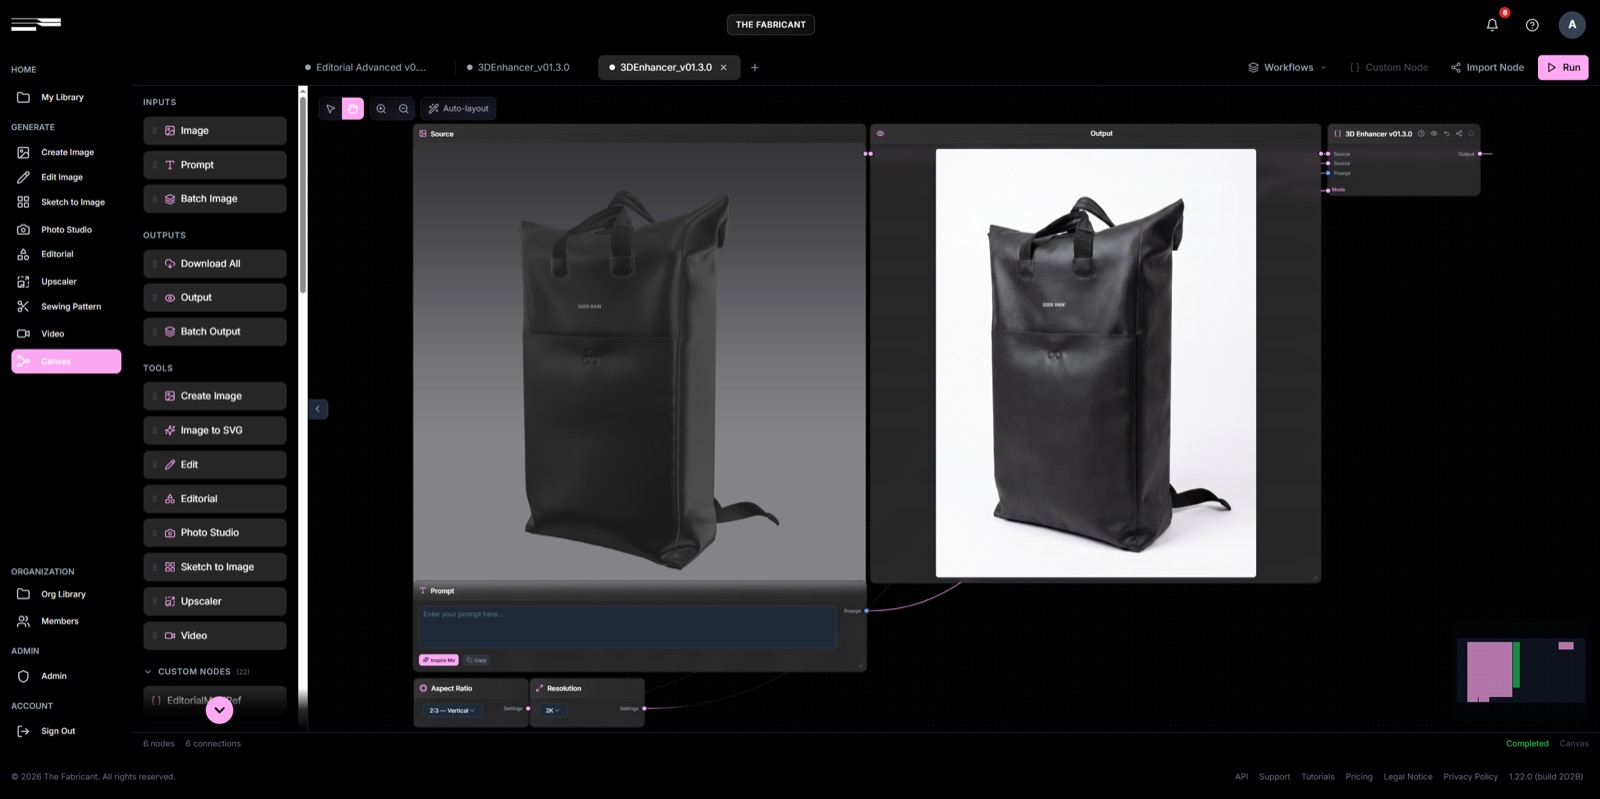
Task: Click the prompt text field
Action: point(627,627)
